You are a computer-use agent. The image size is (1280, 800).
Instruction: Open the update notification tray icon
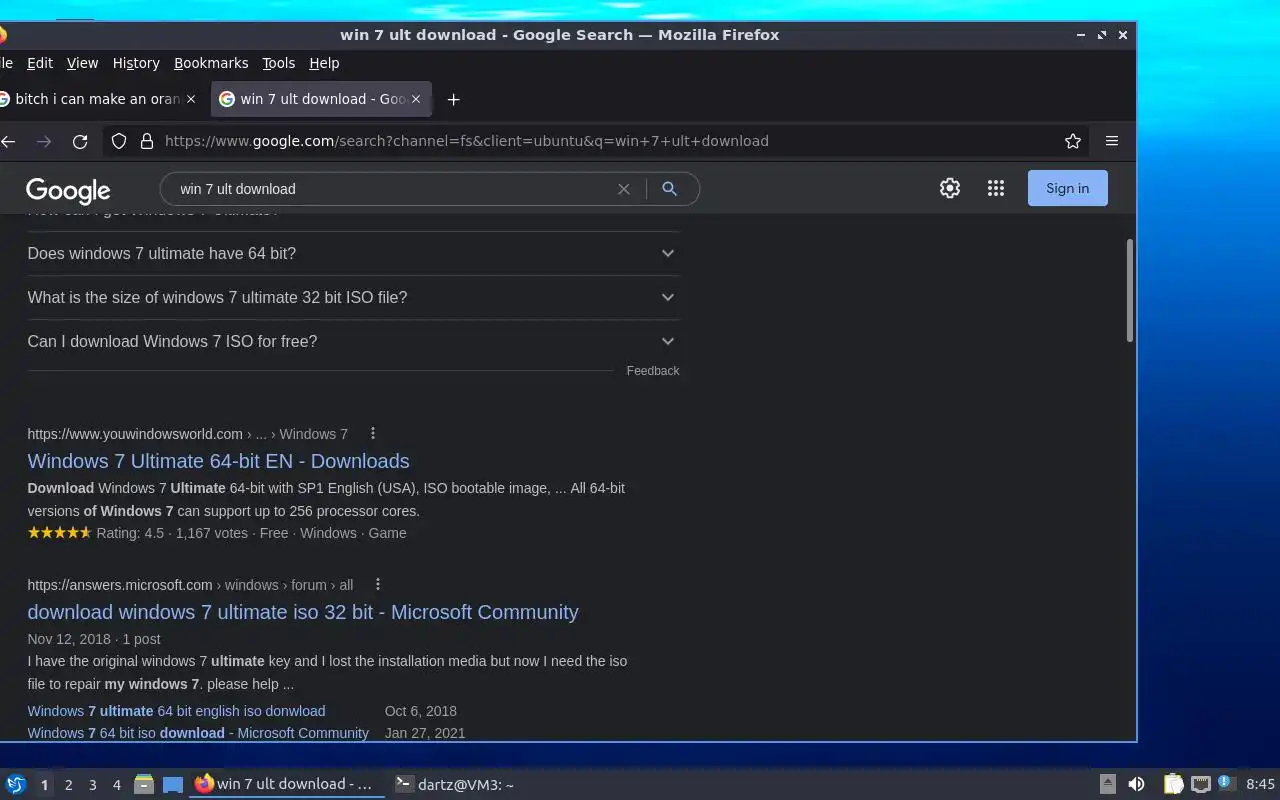1226,784
